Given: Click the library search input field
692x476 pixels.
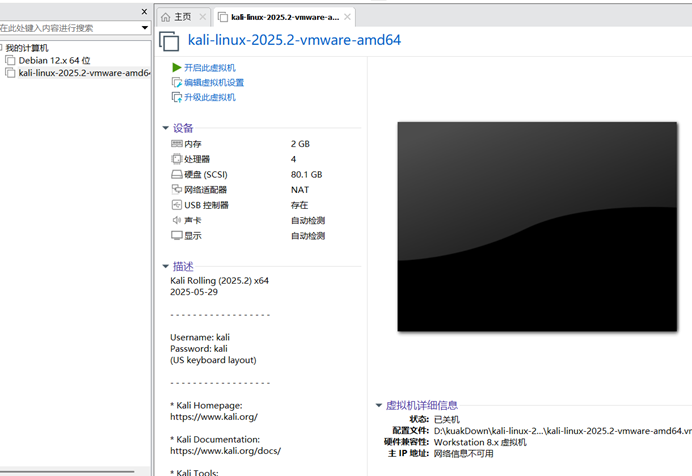Looking at the screenshot, I should (70, 28).
